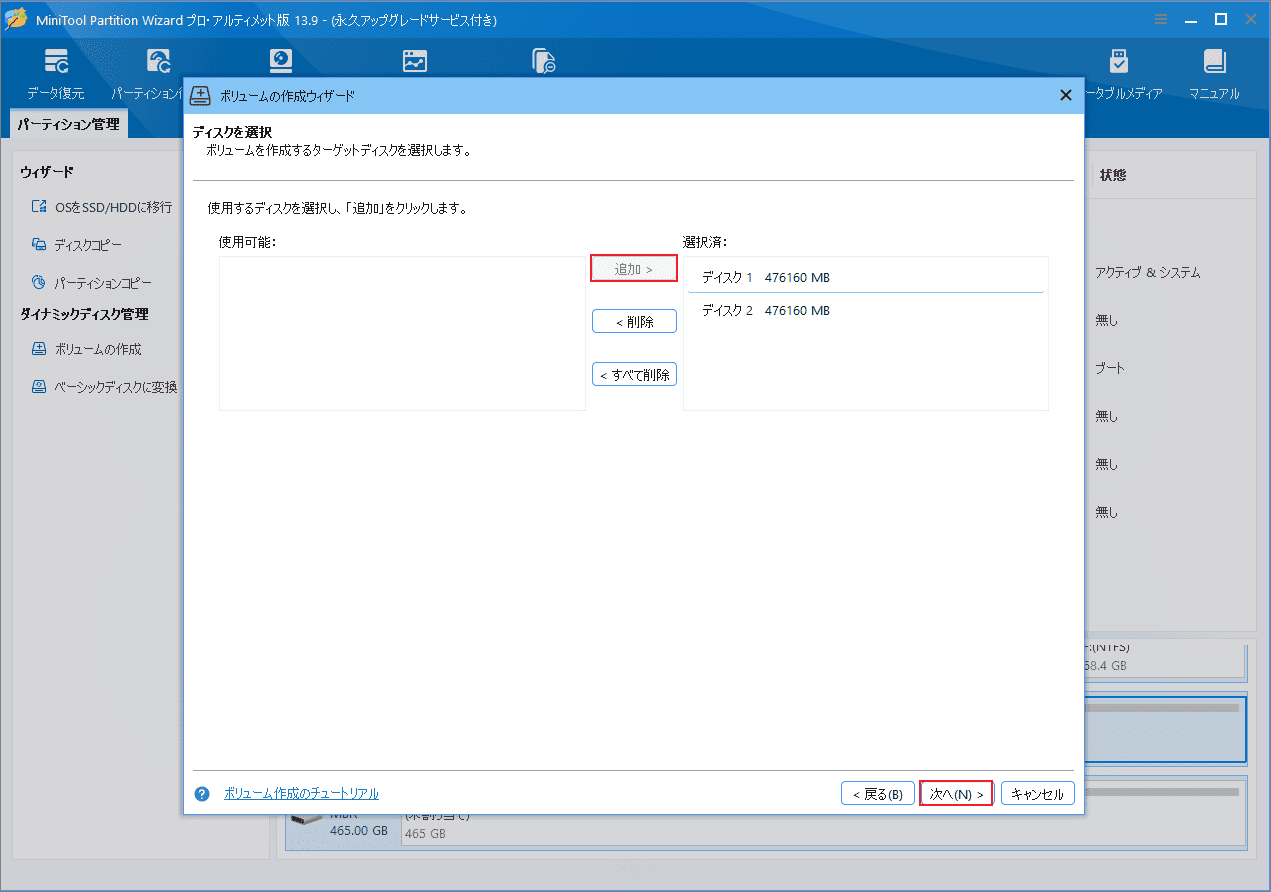Screen dimensions: 1271x892
Task: Click the < 戻る(B) button
Action: 878,794
